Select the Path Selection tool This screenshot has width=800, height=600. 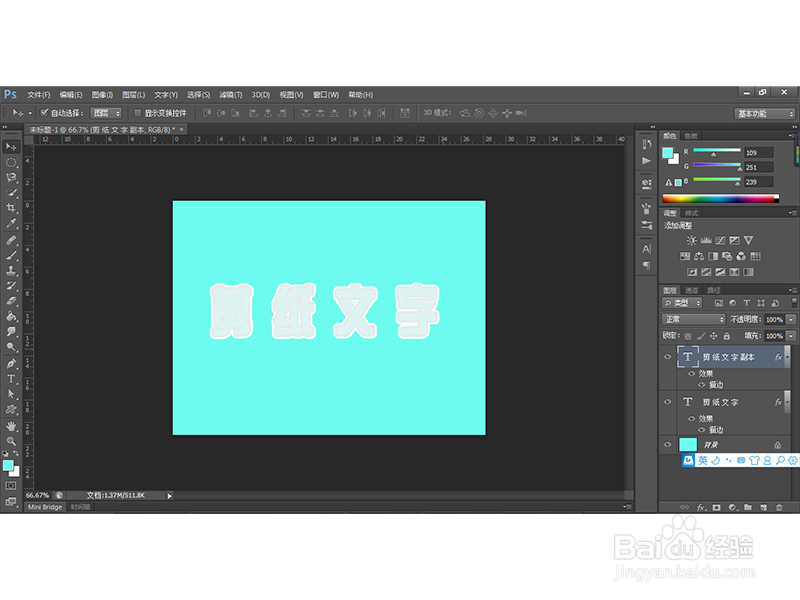(11, 394)
